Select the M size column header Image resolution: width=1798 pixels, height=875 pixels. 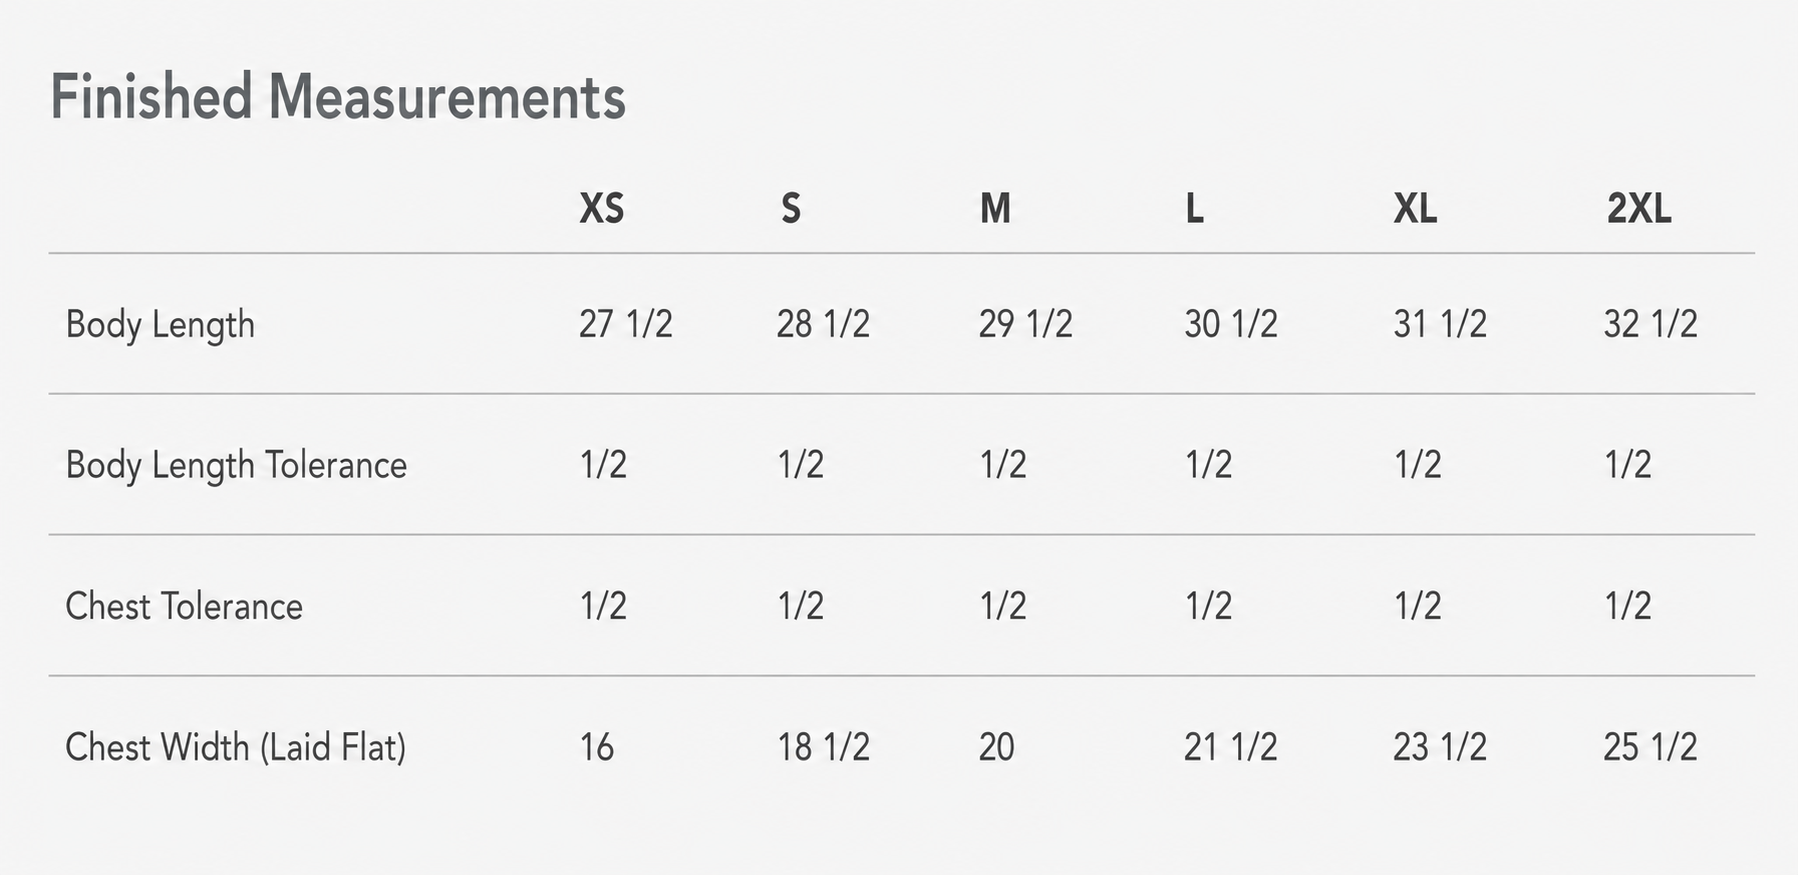995,208
